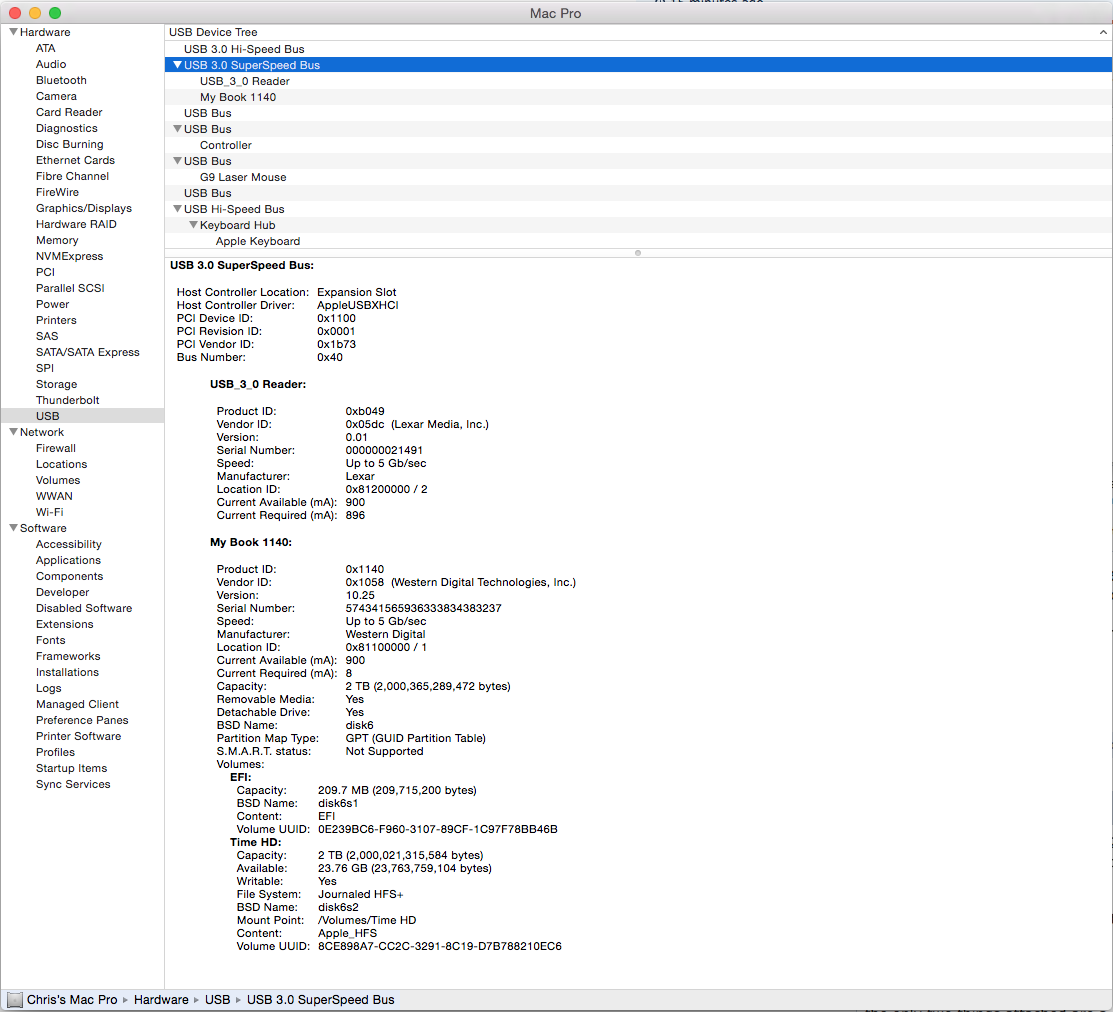Collapse USB Bus containing G9 Laser Mouse
The height and width of the screenshot is (1012, 1113).
pos(177,160)
